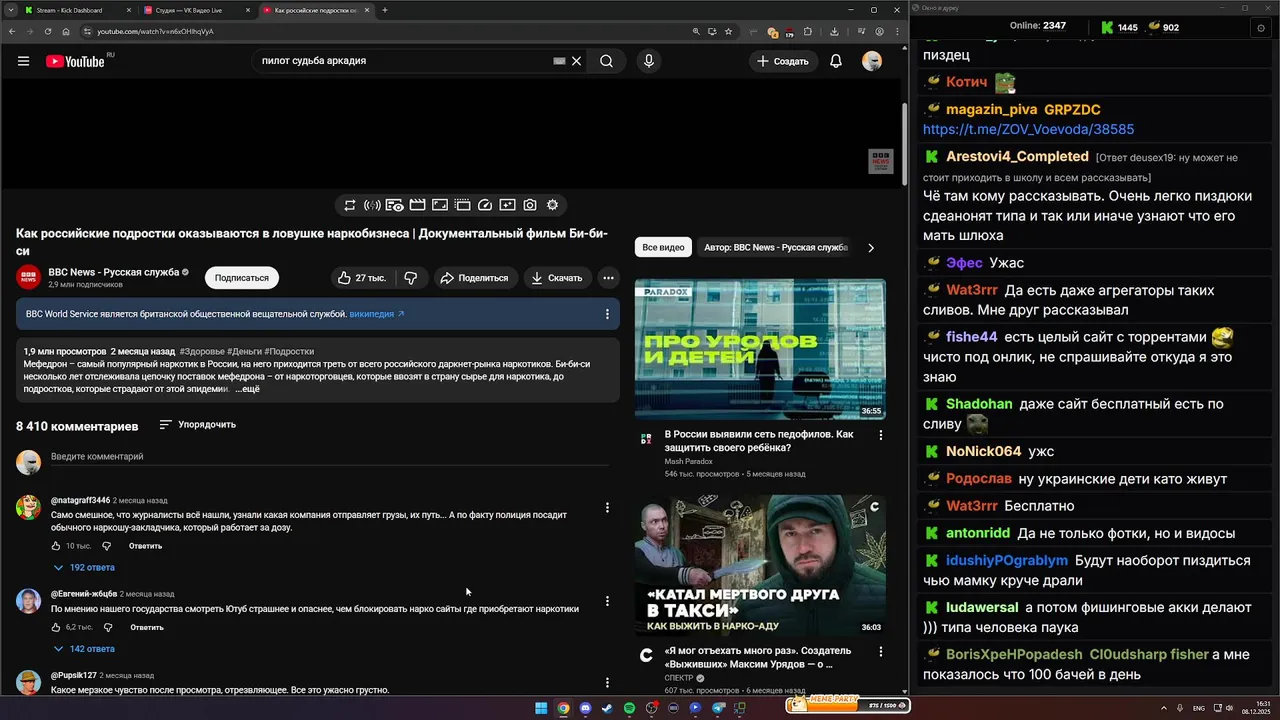Expand 192 ответа replies thread
The image size is (1280, 720).
tap(84, 568)
